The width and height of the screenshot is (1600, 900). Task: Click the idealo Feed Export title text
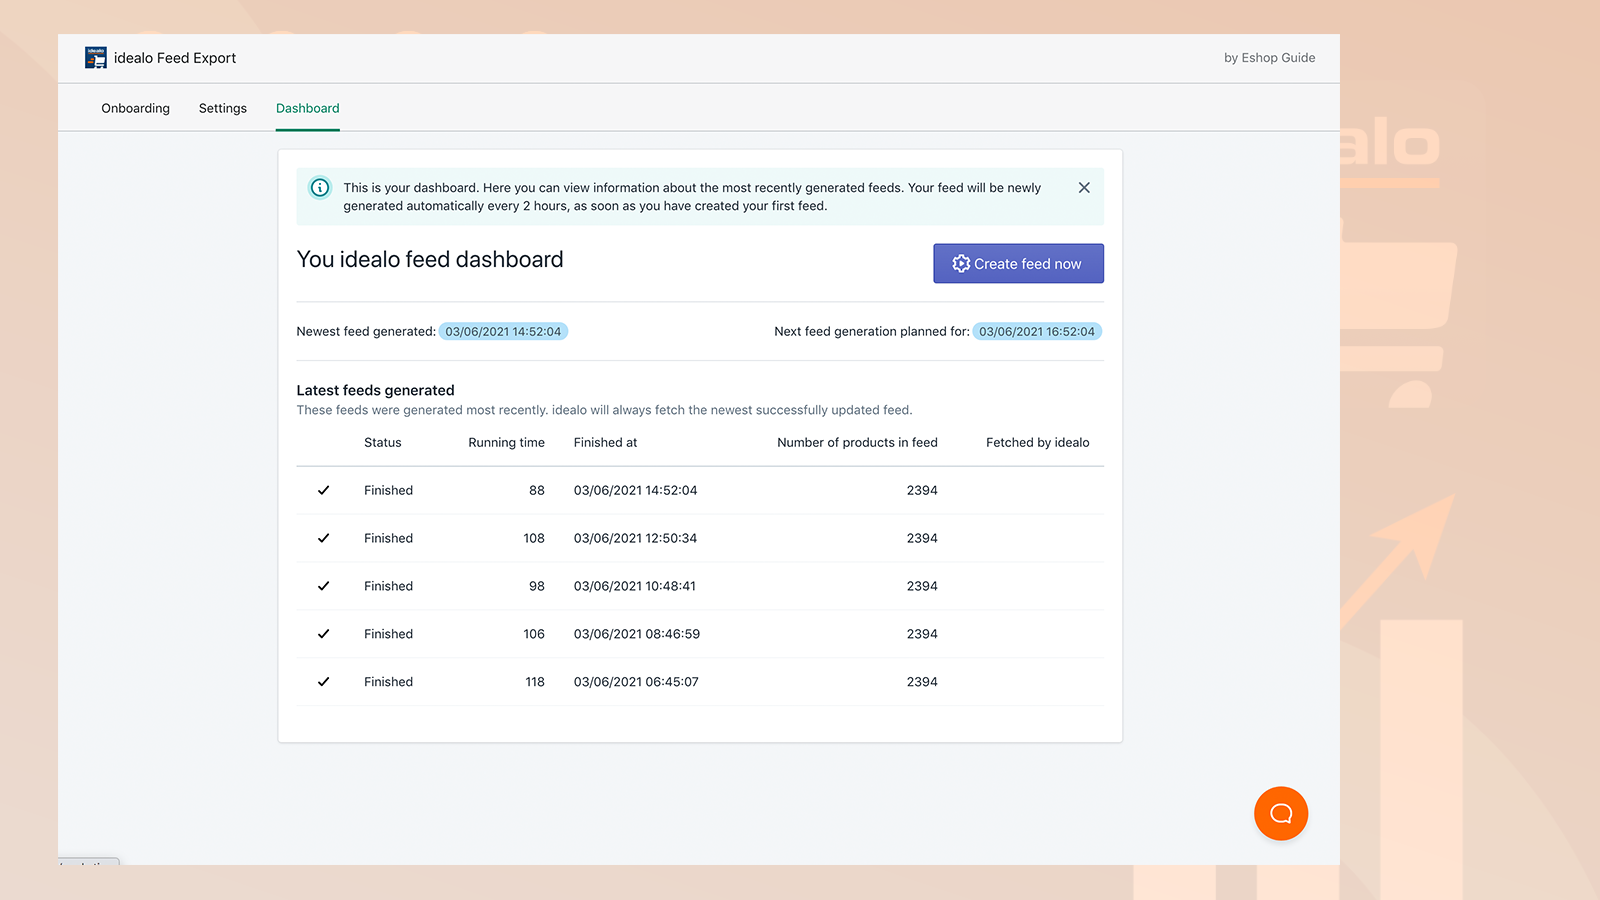pyautogui.click(x=175, y=58)
